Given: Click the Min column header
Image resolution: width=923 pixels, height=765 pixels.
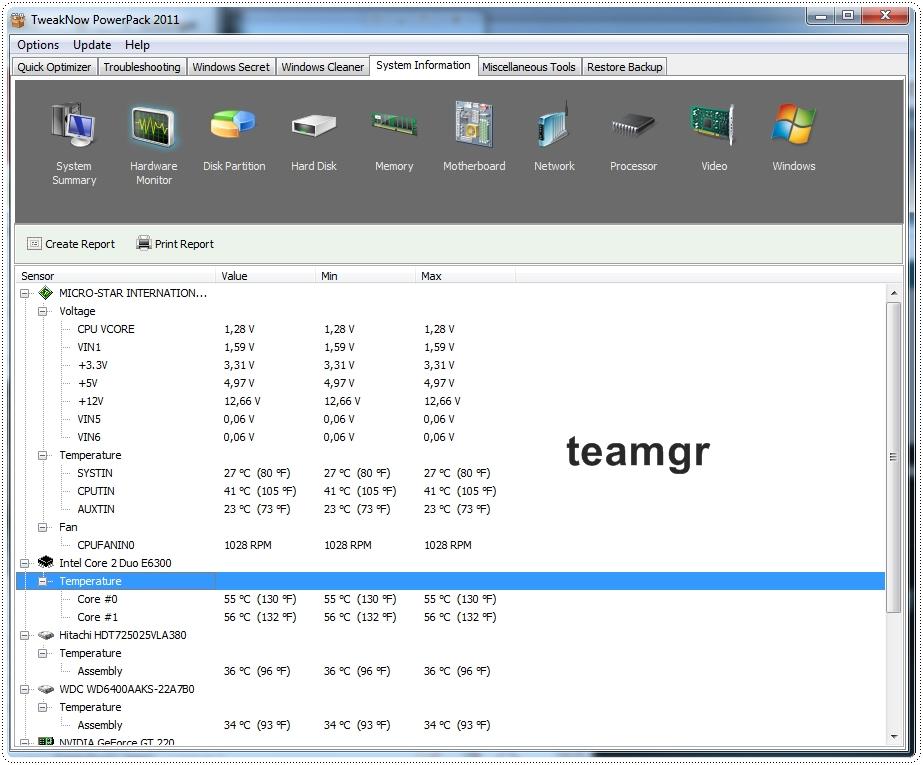Looking at the screenshot, I should click(x=366, y=275).
